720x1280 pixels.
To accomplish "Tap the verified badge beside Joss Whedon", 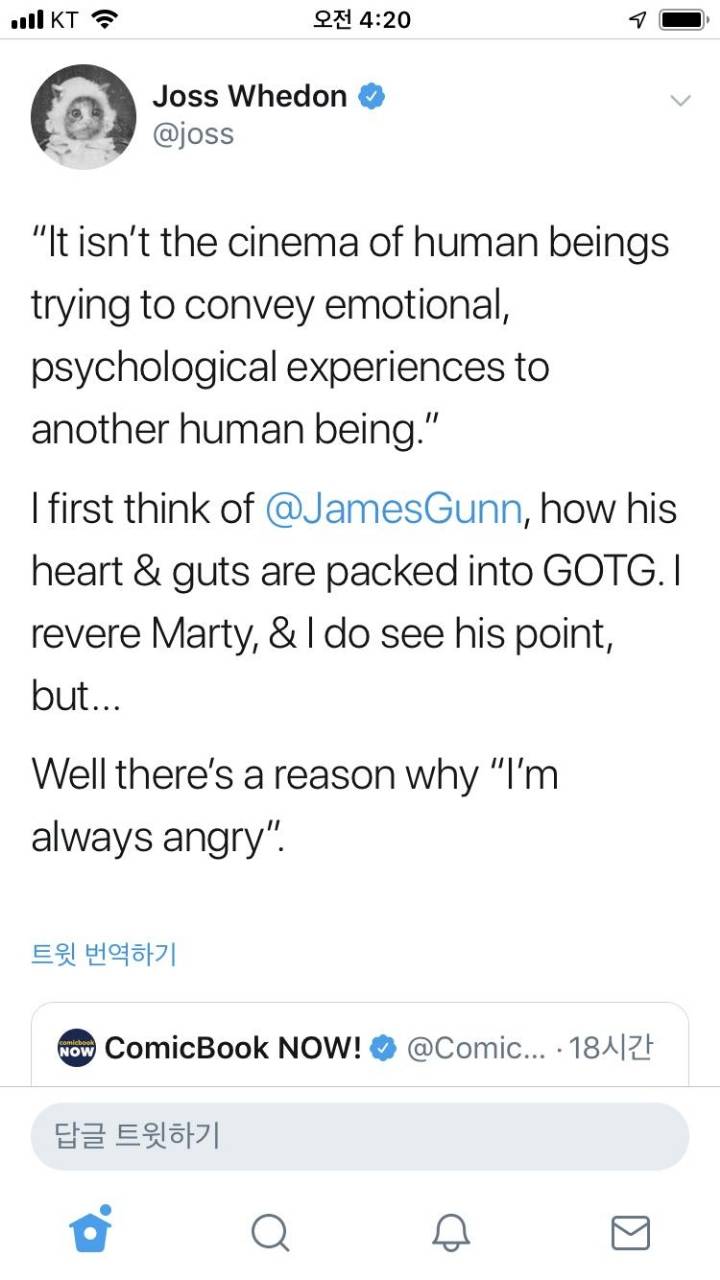I will pyautogui.click(x=372, y=97).
